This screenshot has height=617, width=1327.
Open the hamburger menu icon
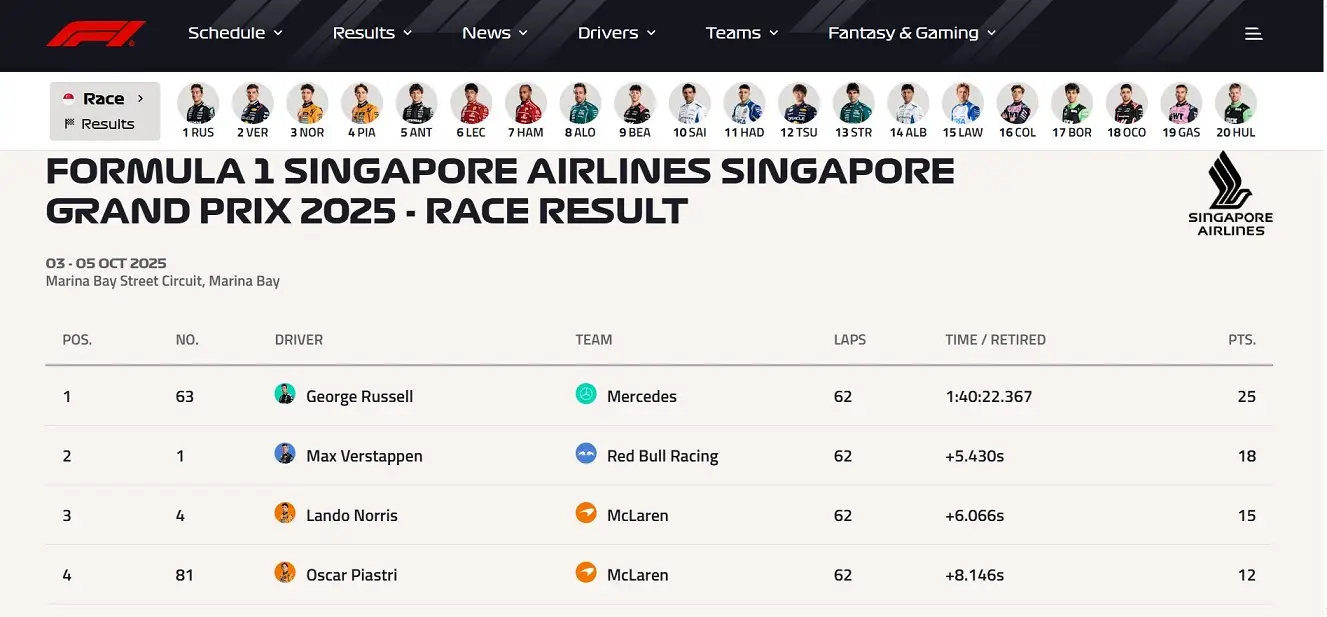[x=1253, y=34]
